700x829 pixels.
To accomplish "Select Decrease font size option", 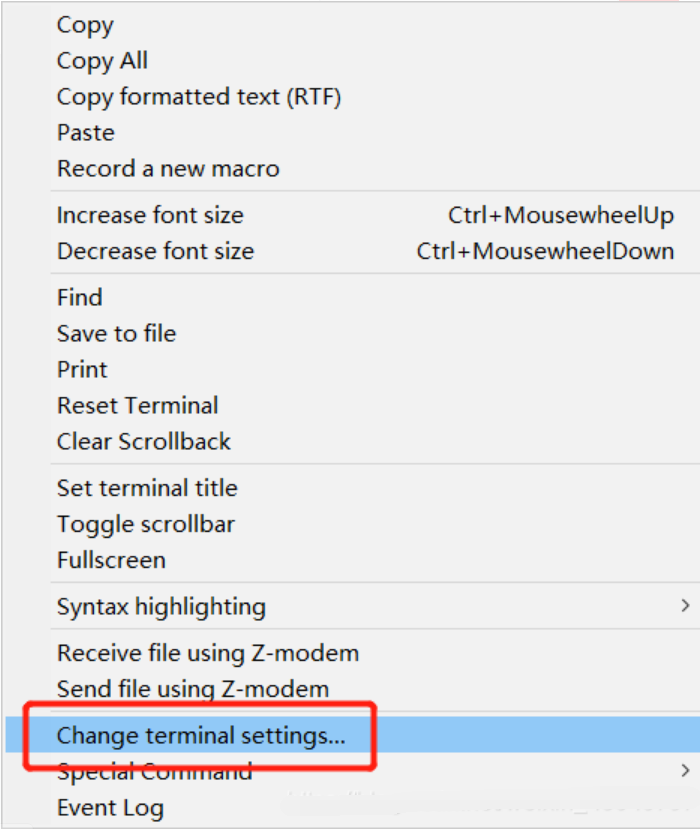I will pos(155,251).
